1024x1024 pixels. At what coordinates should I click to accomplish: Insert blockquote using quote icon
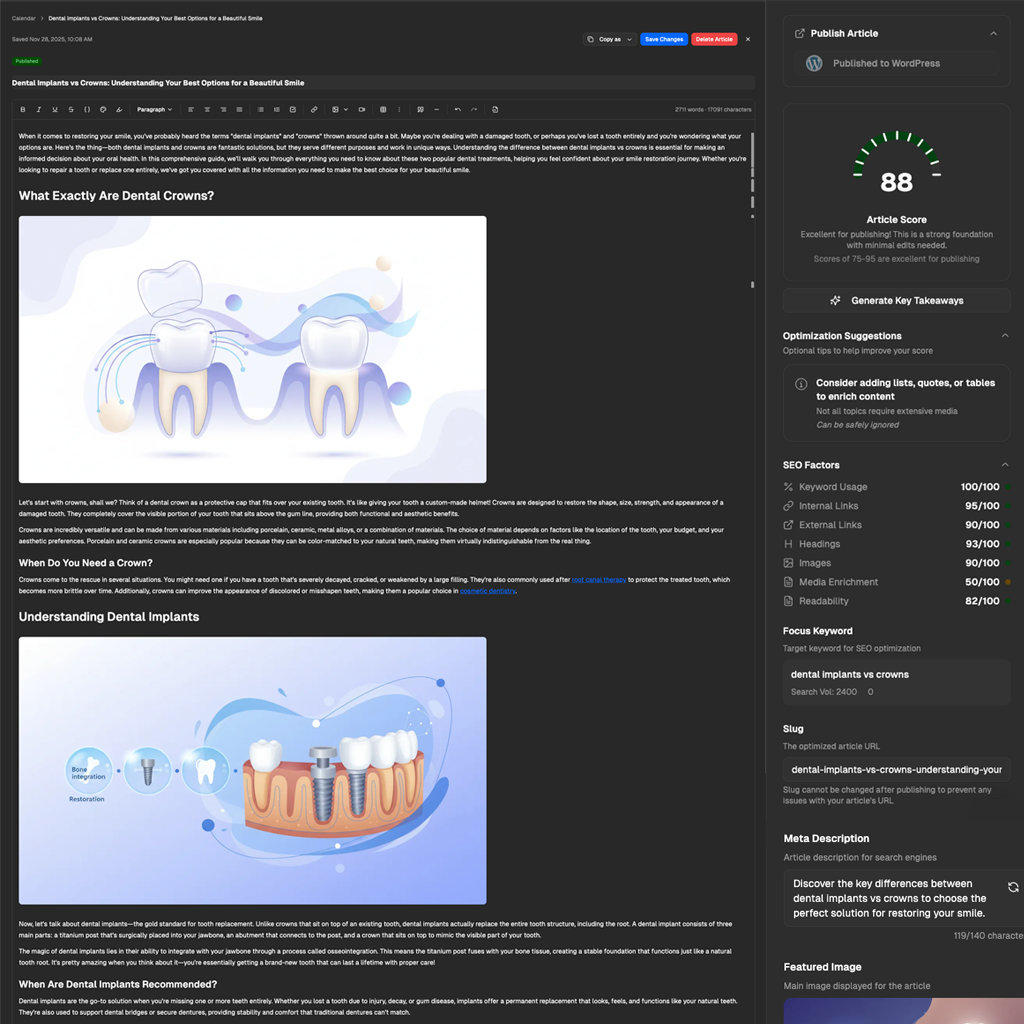421,109
